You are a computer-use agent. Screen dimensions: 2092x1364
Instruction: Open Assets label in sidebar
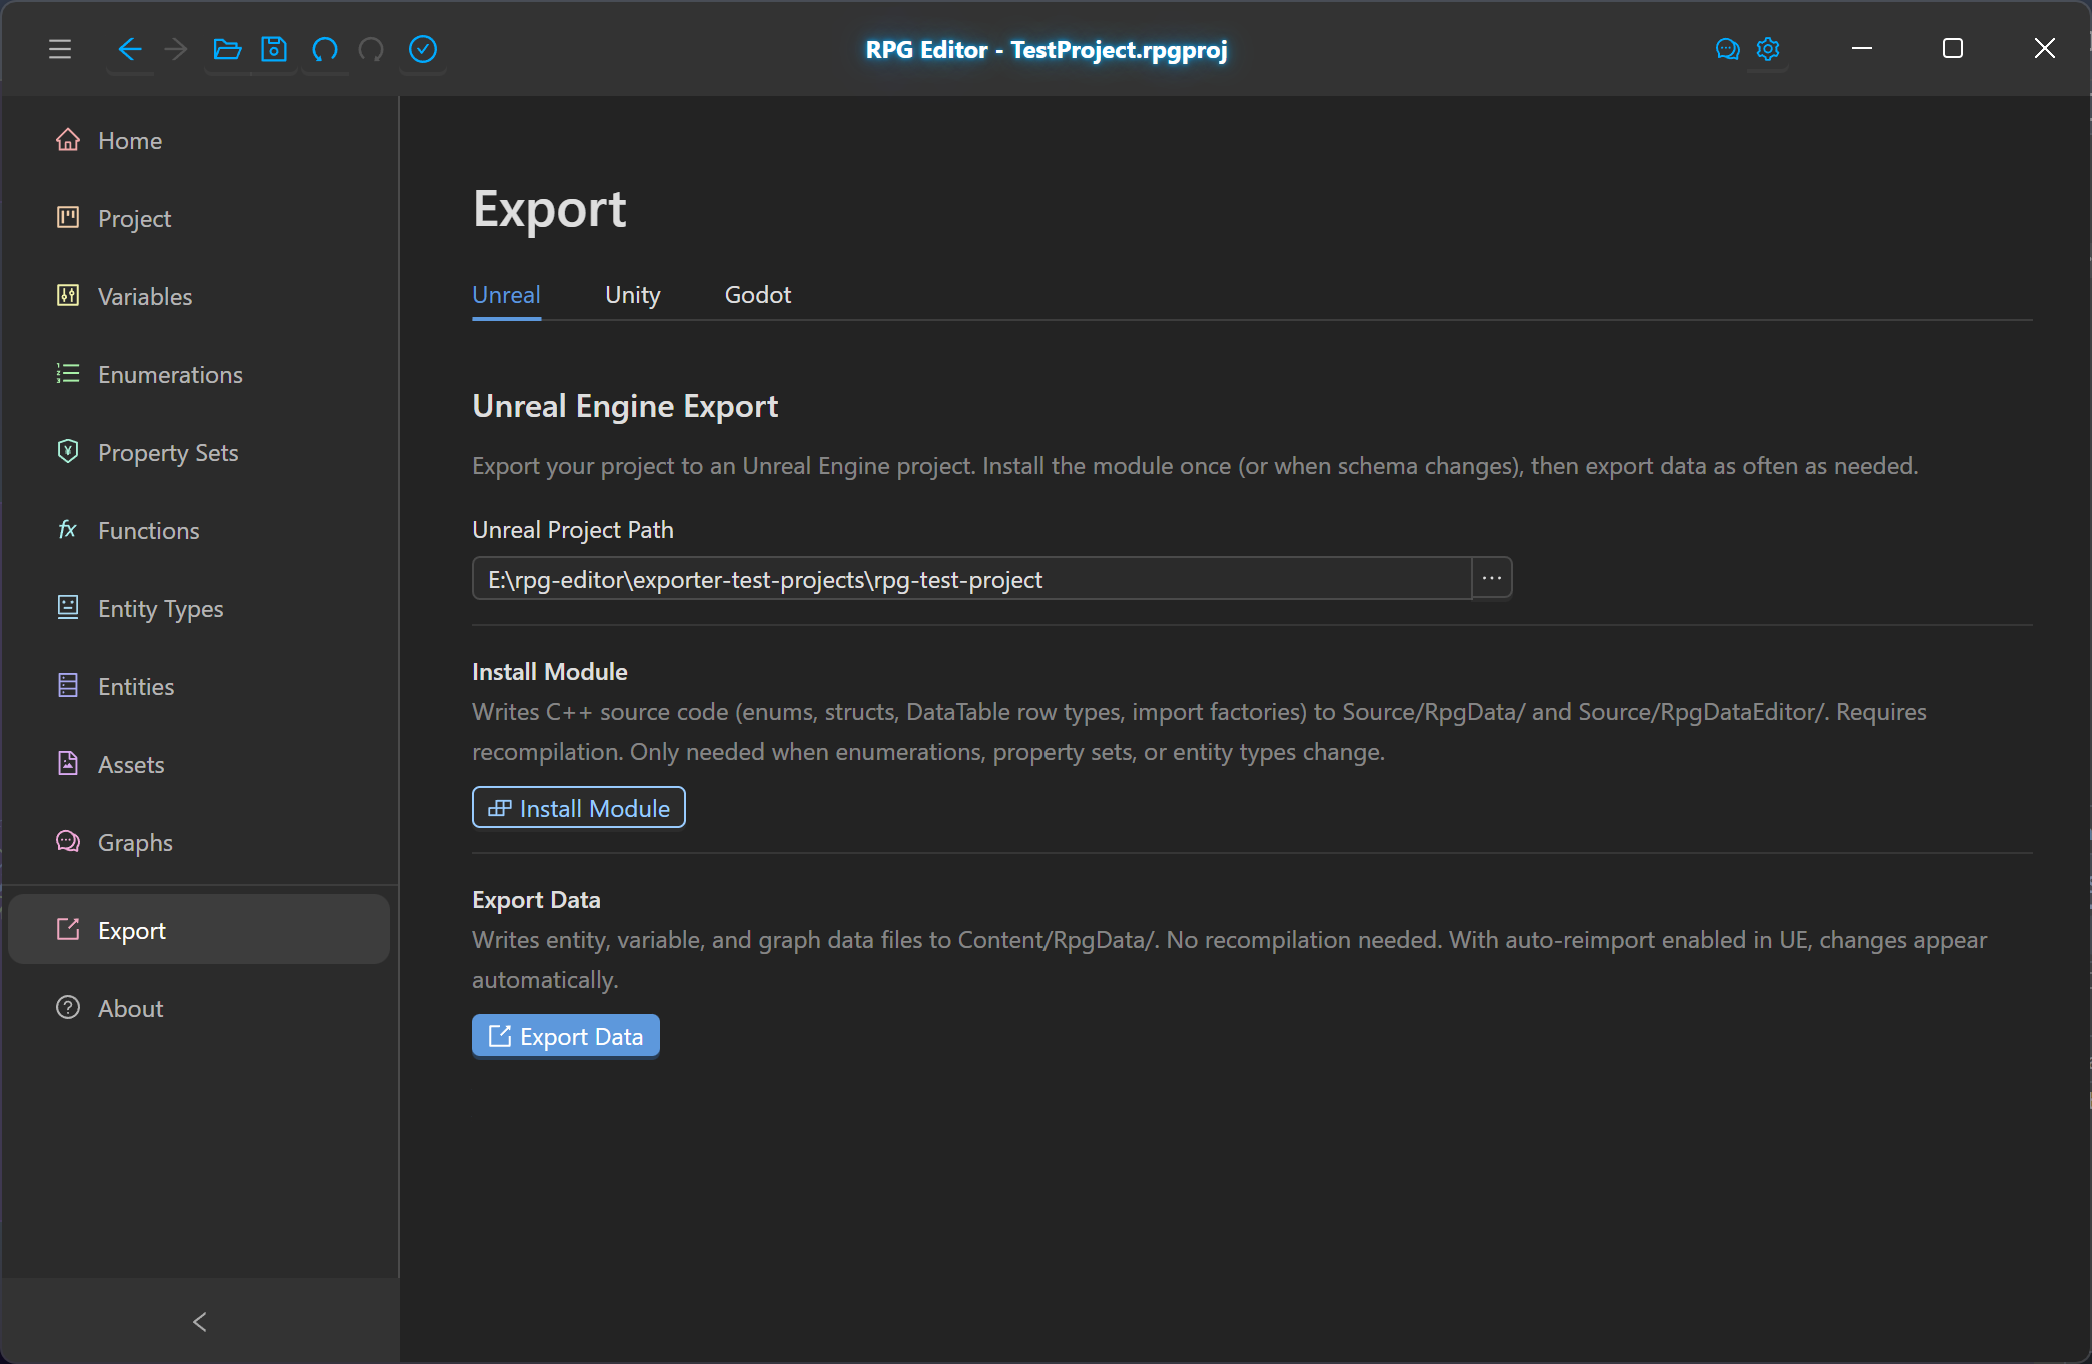coord(131,765)
